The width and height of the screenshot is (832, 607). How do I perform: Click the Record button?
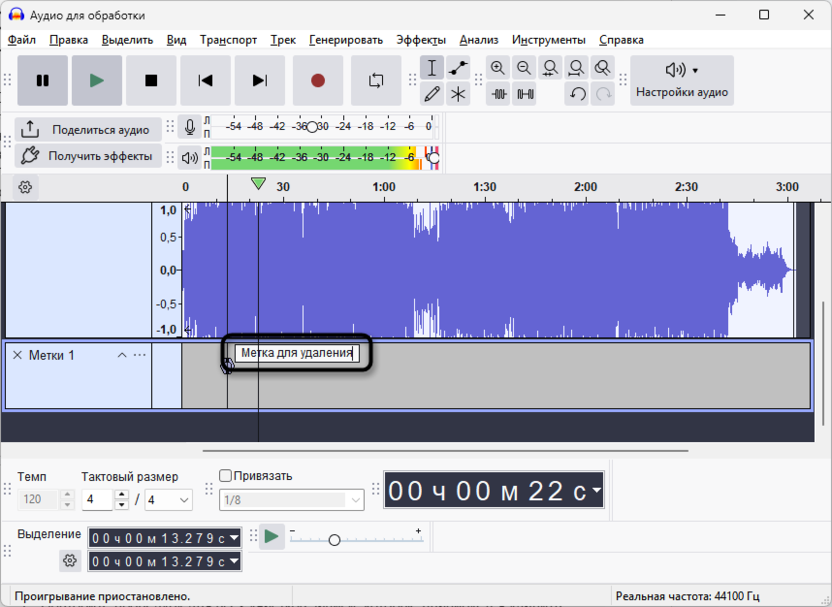click(318, 81)
